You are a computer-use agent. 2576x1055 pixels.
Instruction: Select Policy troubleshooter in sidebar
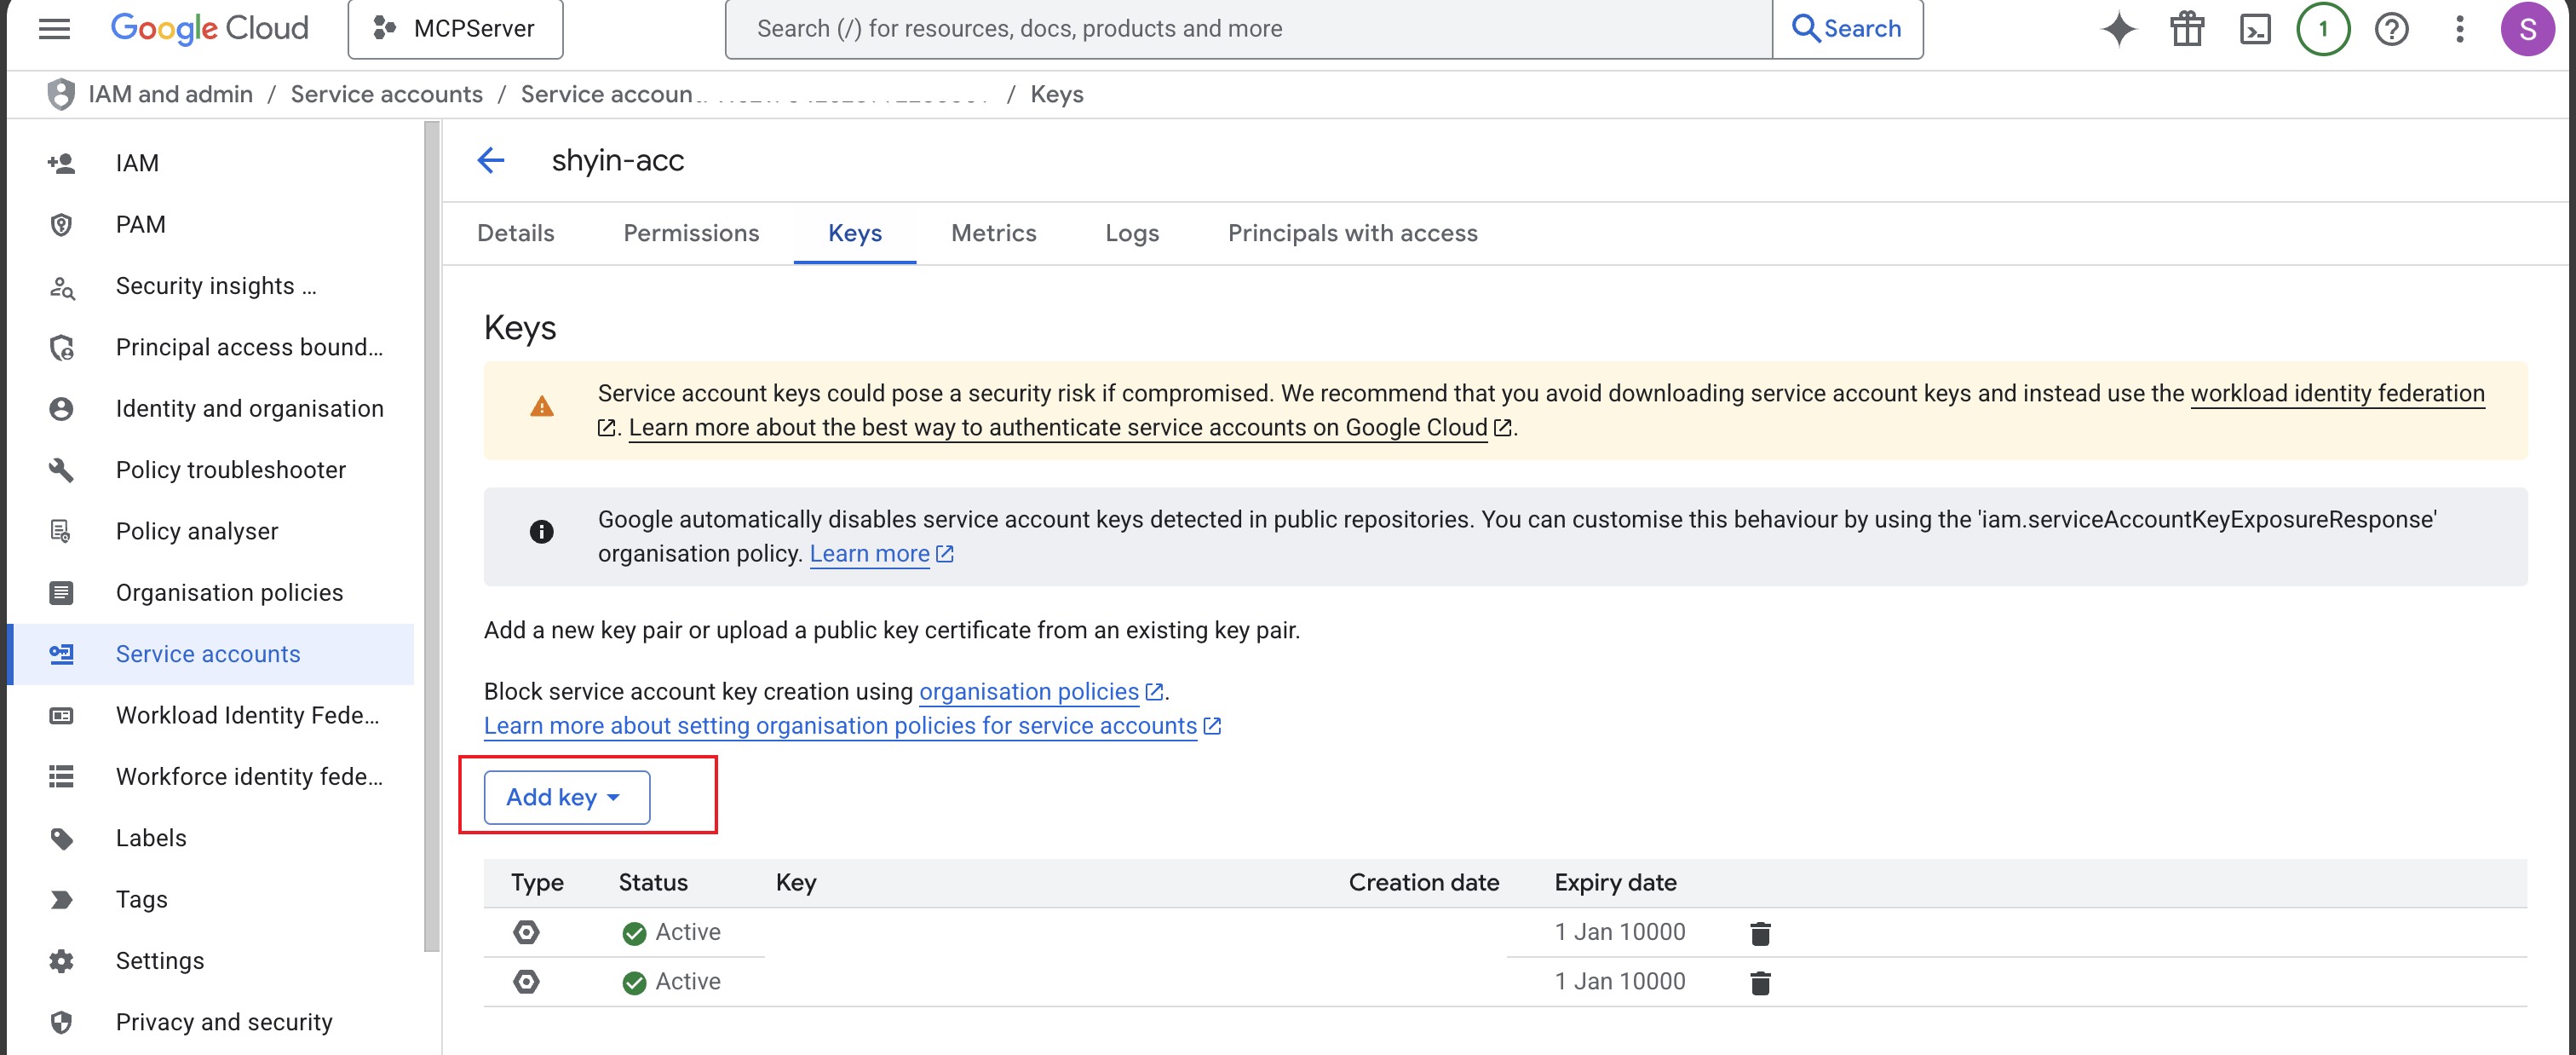tap(230, 470)
